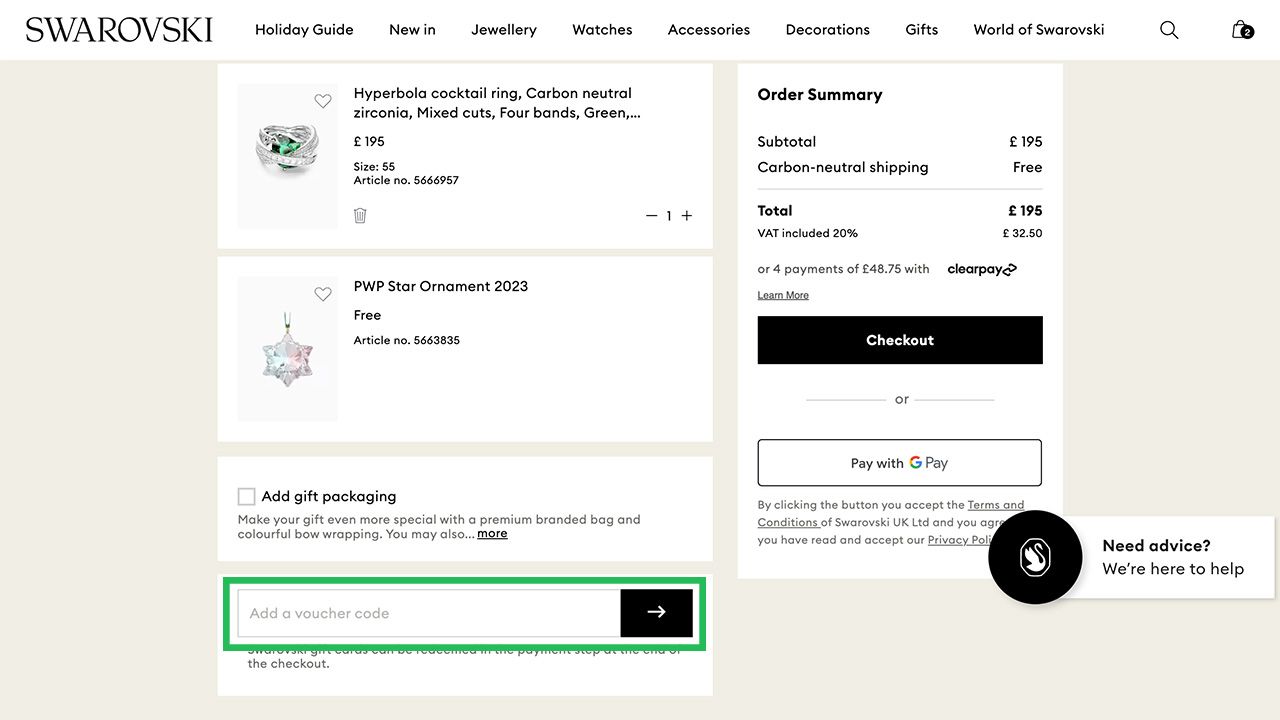1280x720 pixels.
Task: Open PWP Star Ornament 2023 title
Action: pos(441,286)
